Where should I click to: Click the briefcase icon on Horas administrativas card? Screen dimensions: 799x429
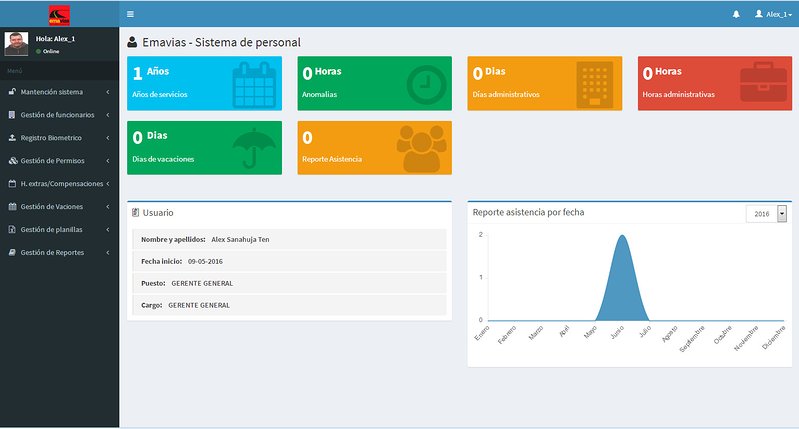pos(763,84)
